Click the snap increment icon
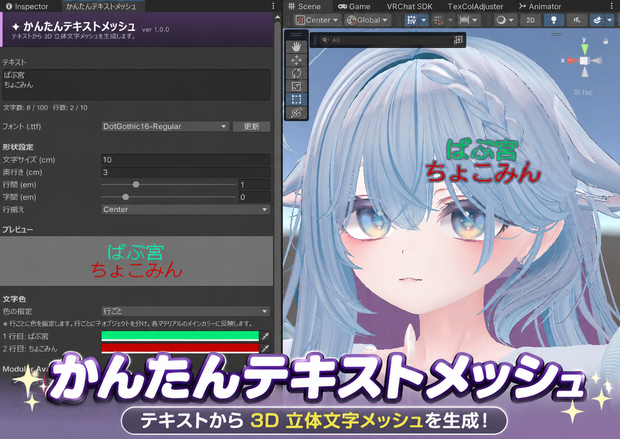Image resolution: width=620 pixels, height=439 pixels. pos(464,20)
